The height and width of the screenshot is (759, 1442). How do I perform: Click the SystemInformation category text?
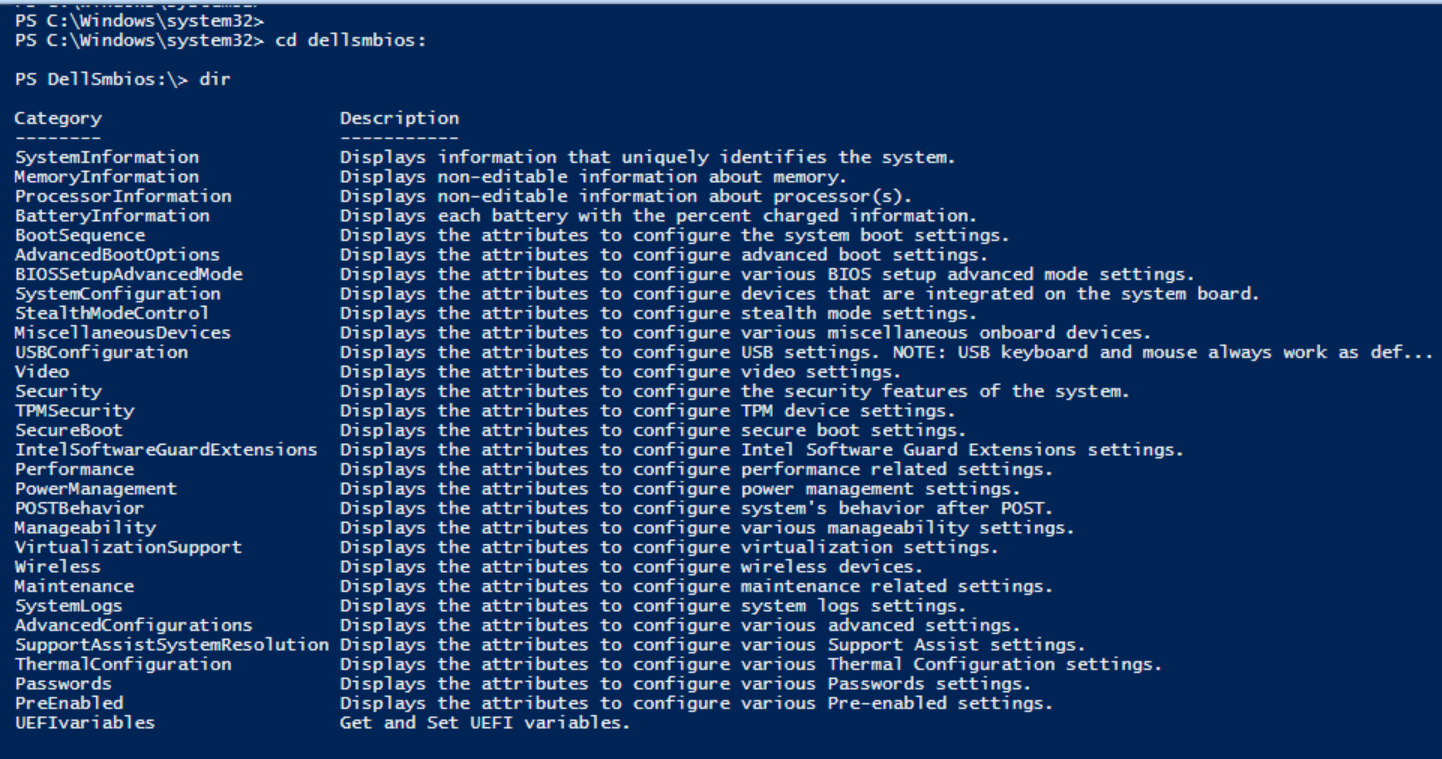click(x=107, y=157)
